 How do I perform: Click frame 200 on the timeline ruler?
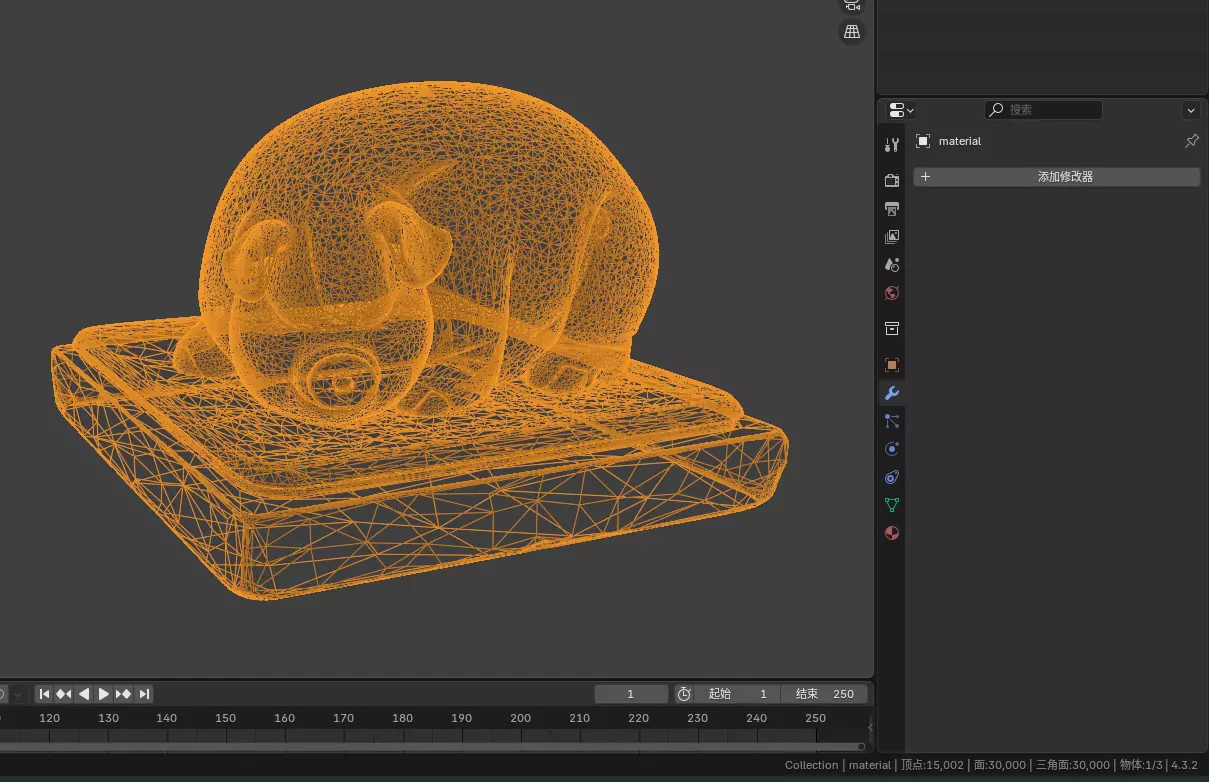point(520,718)
